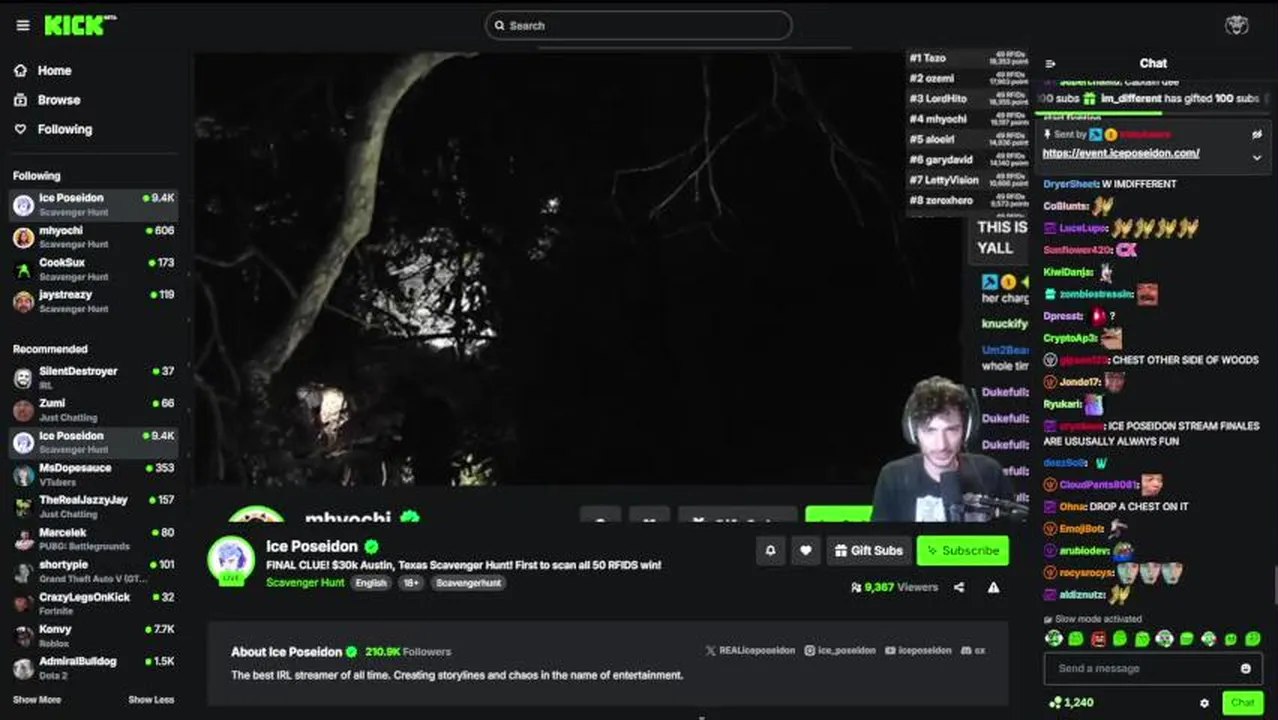Click Show More under Recommended
Screen dimensions: 1278x720
click(36, 700)
